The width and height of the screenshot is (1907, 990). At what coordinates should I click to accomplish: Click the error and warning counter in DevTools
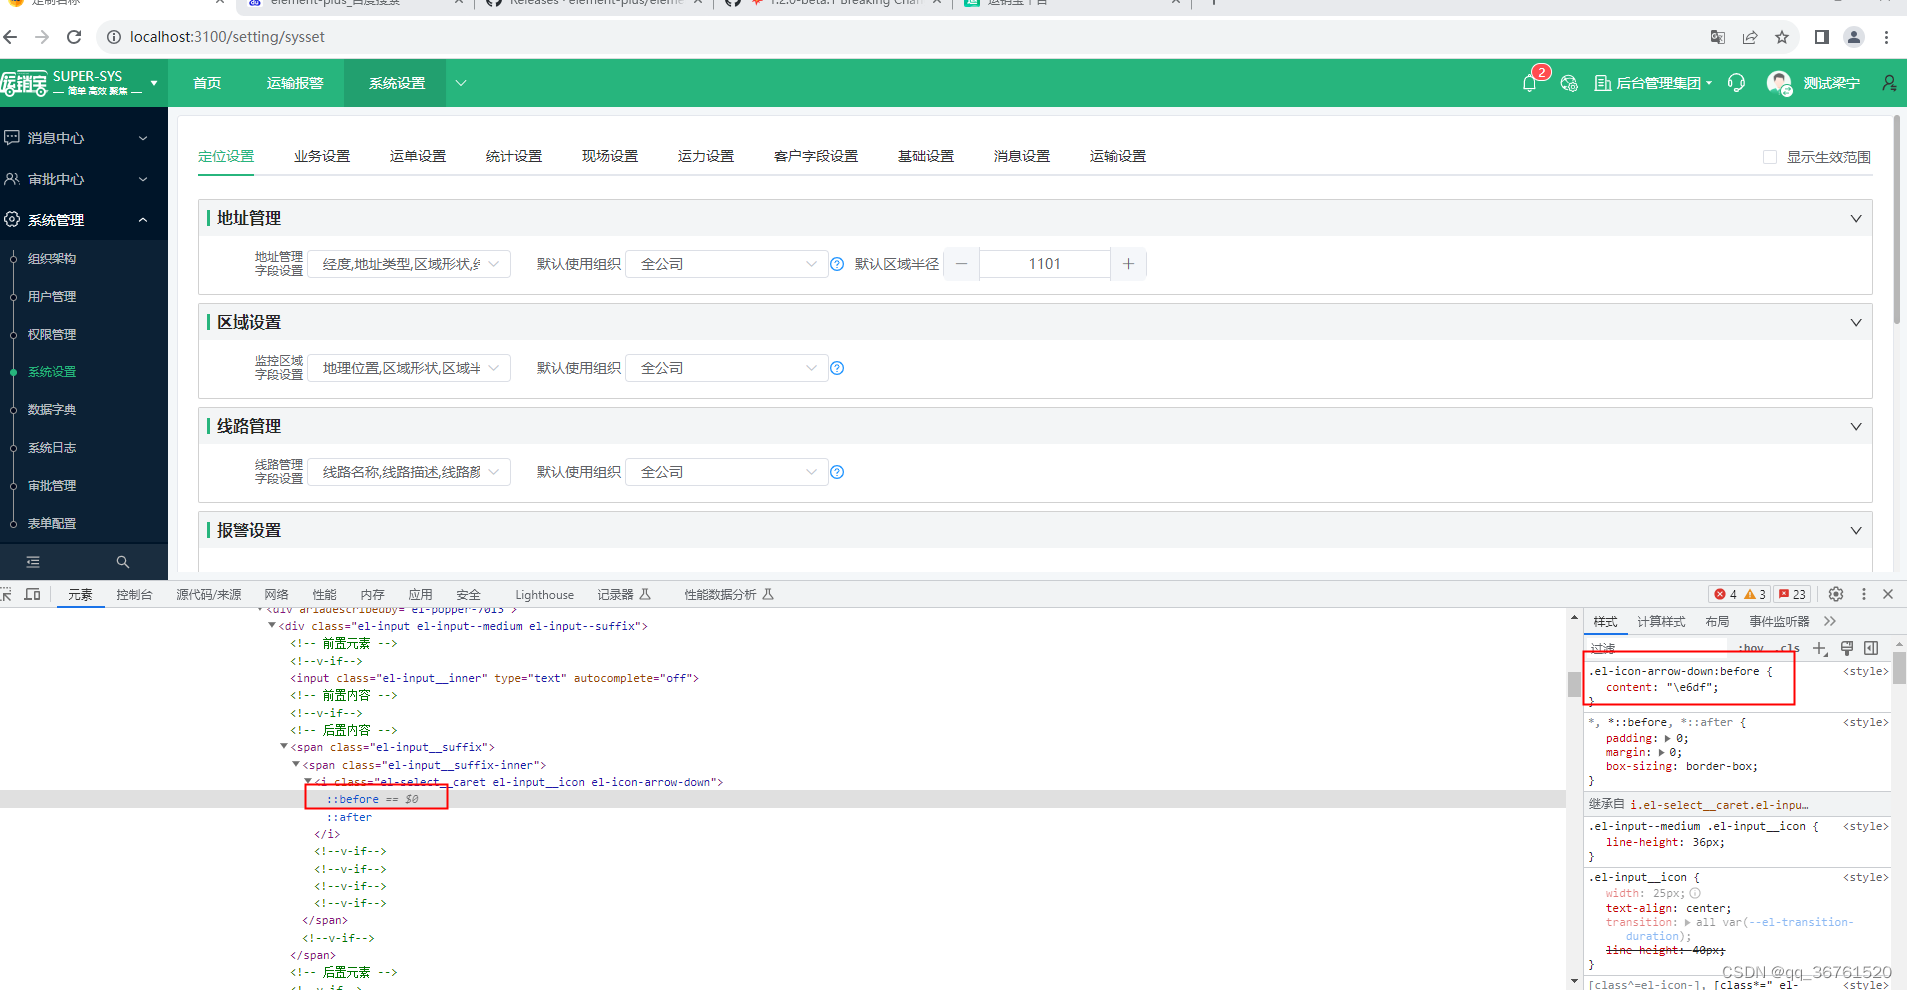[x=1740, y=594]
